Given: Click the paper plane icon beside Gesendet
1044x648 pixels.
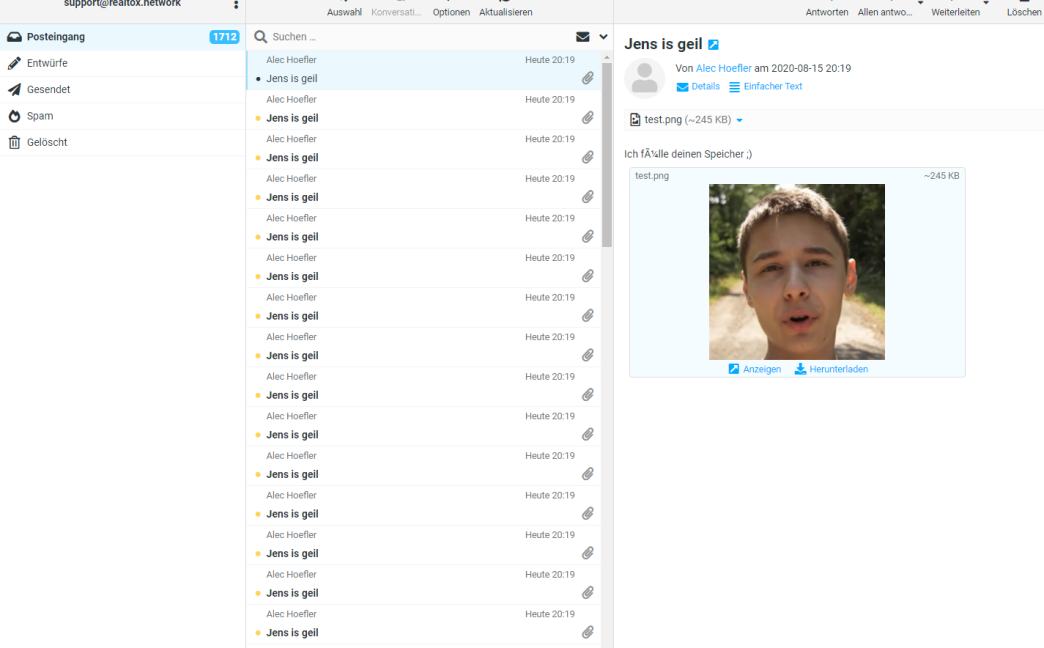Looking at the screenshot, I should (14, 89).
